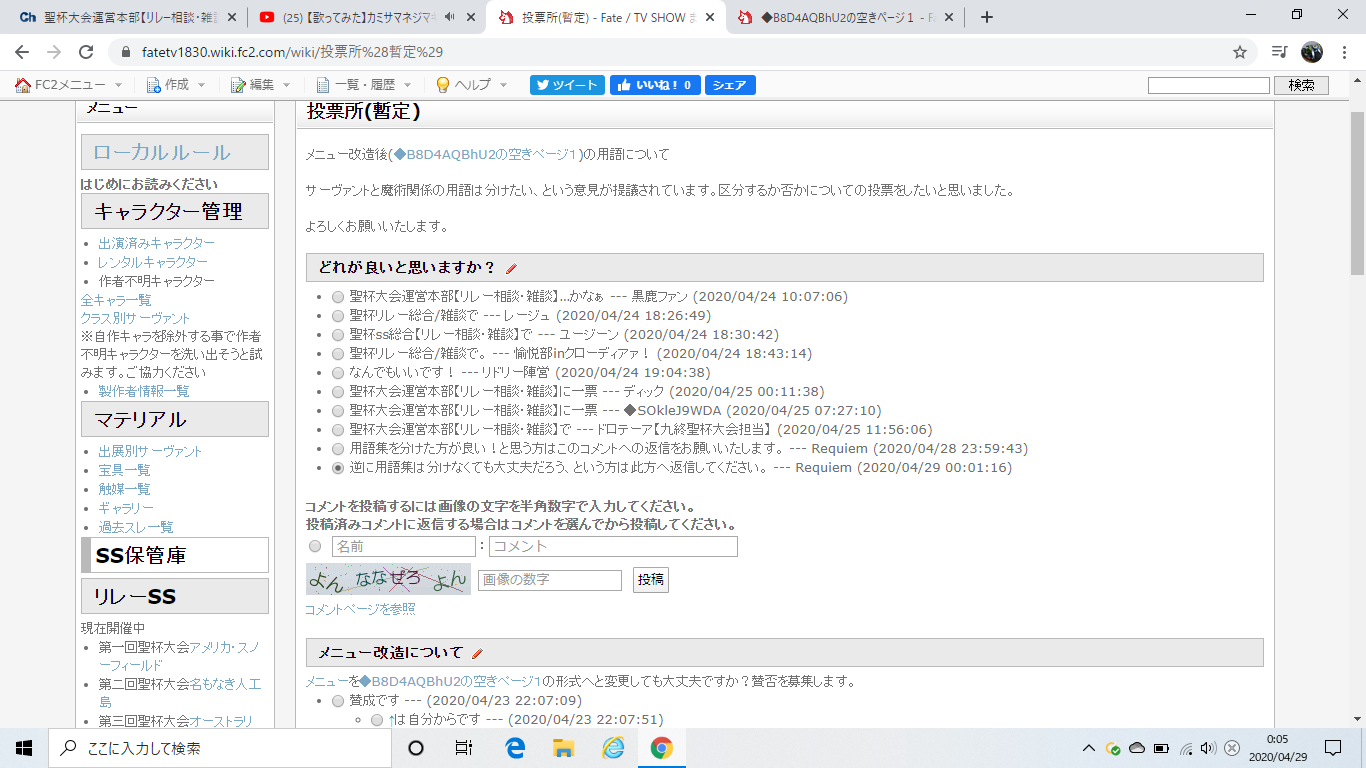Click the page's vertical scrollbar
The height and width of the screenshot is (768, 1366).
pyautogui.click(x=1357, y=200)
